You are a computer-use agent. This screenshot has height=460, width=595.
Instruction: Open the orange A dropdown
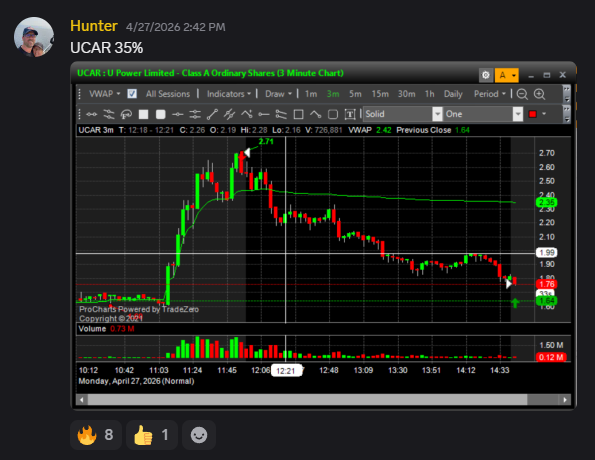[507, 75]
